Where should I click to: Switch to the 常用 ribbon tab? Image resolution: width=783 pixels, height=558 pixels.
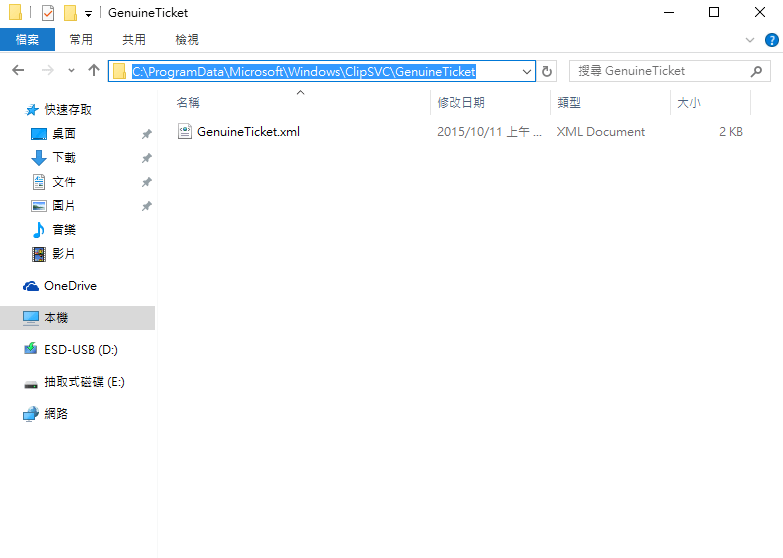tap(81, 39)
